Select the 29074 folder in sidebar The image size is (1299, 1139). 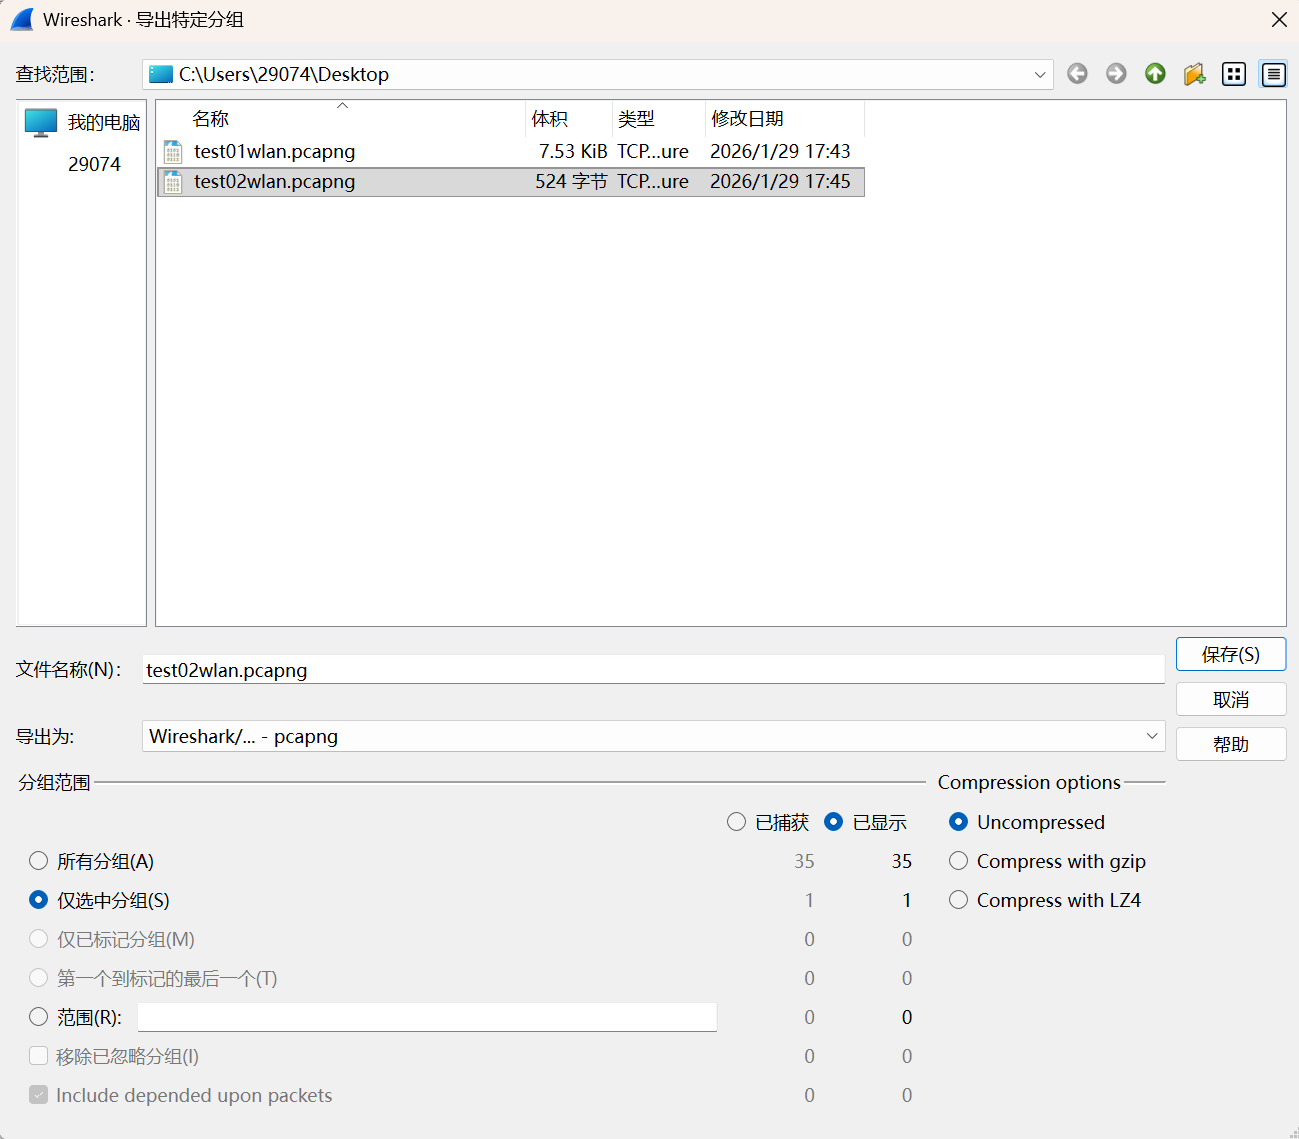click(x=94, y=164)
